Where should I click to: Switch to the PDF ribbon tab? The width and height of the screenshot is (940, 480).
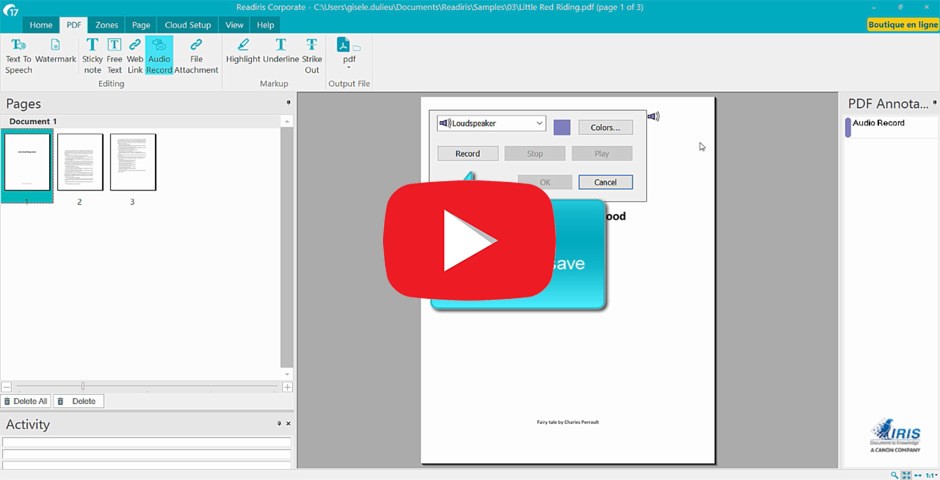coord(74,25)
